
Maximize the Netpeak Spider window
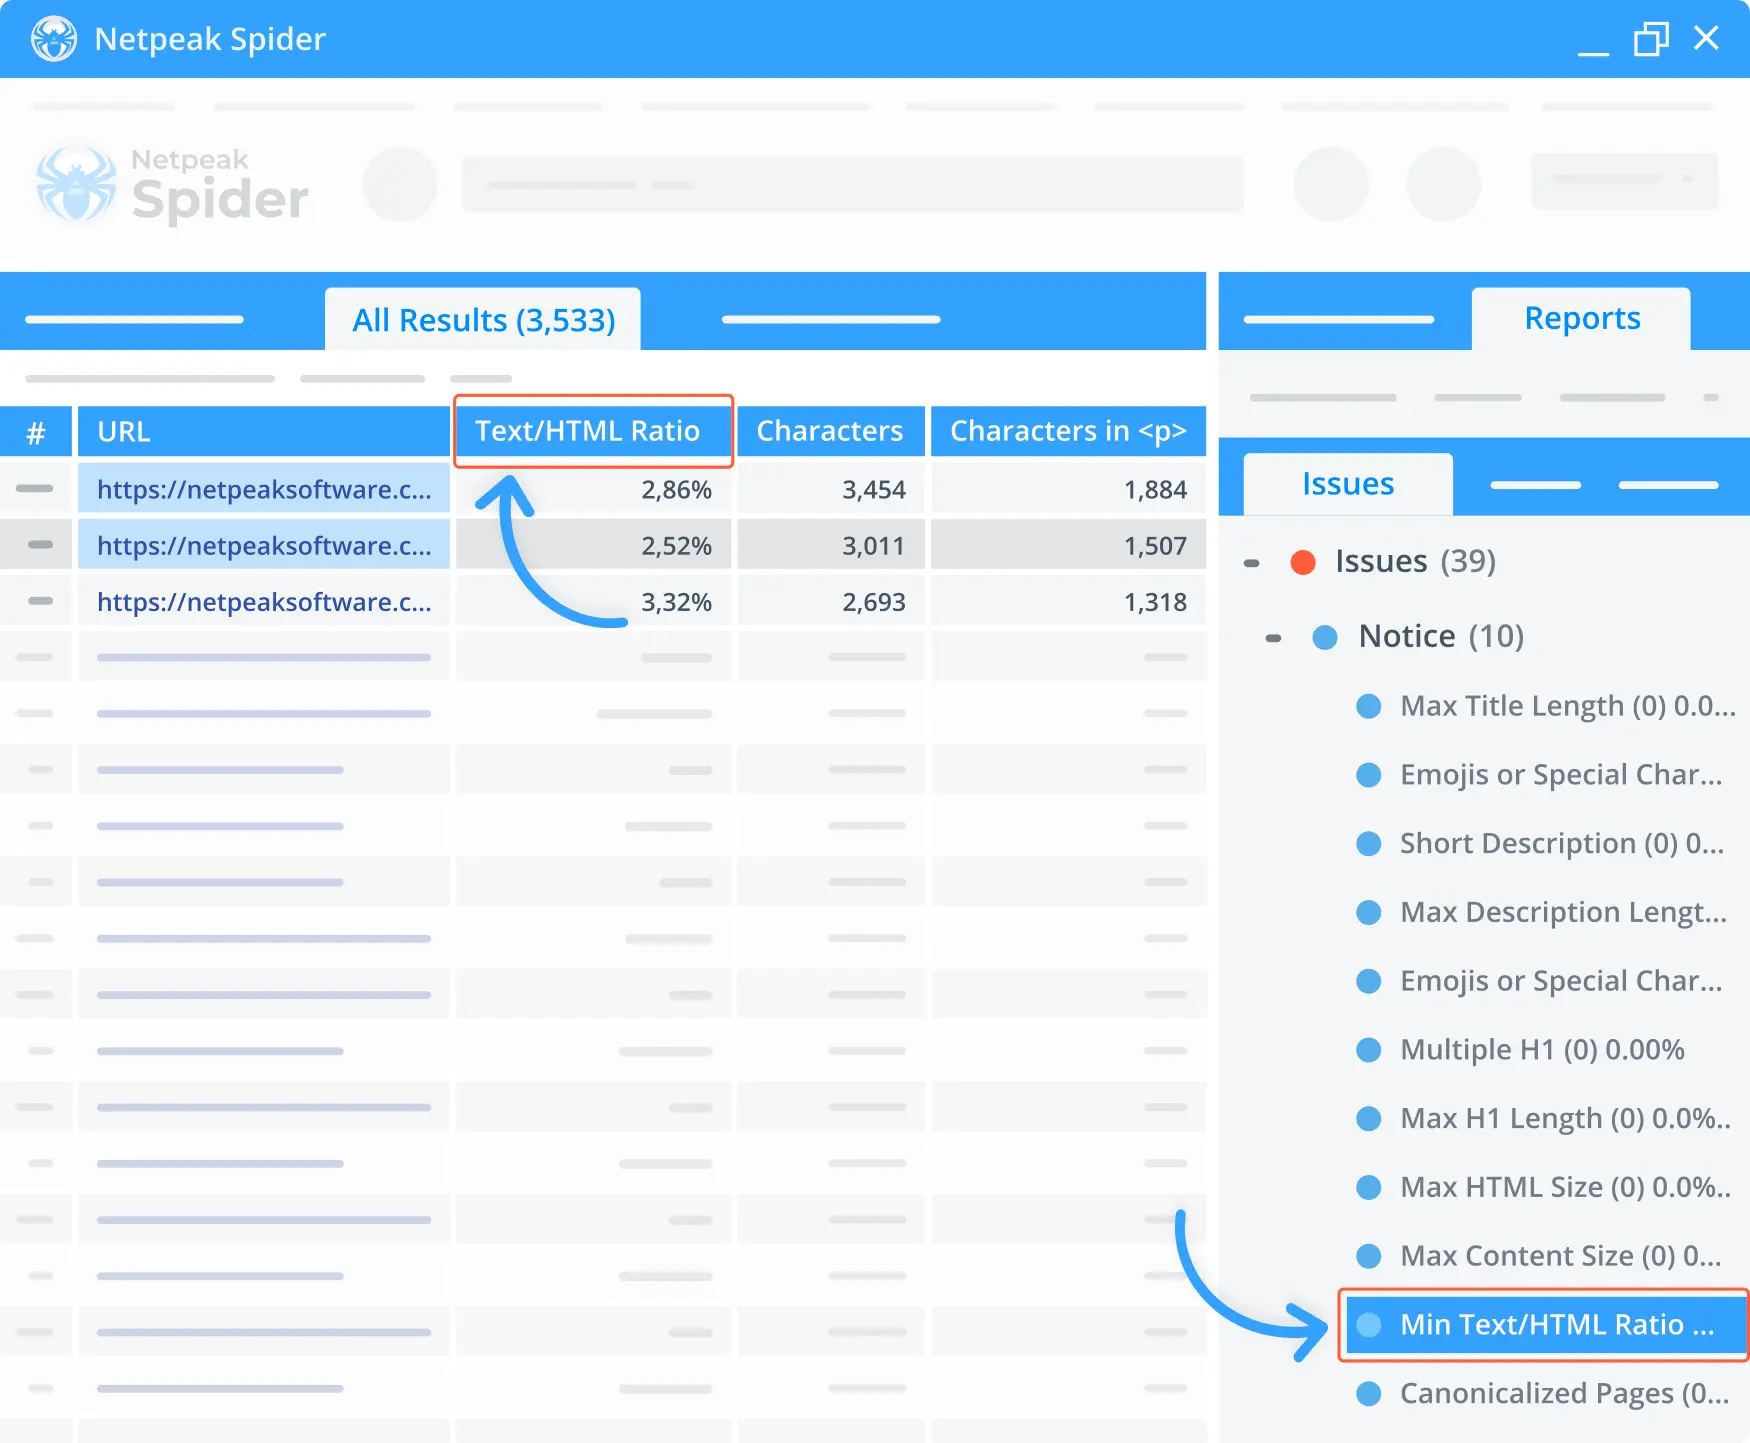(1651, 39)
